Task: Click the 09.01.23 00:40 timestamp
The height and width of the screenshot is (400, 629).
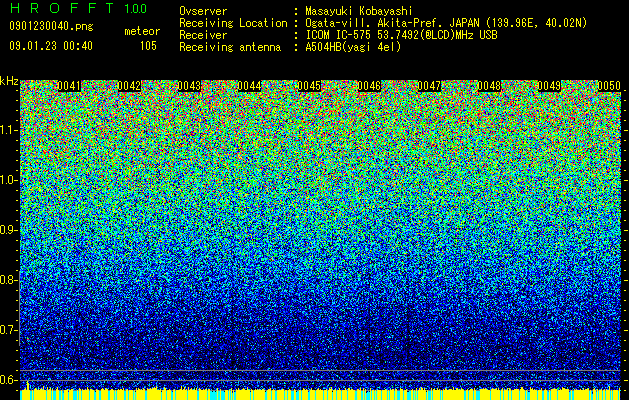Action: pyautogui.click(x=51, y=46)
